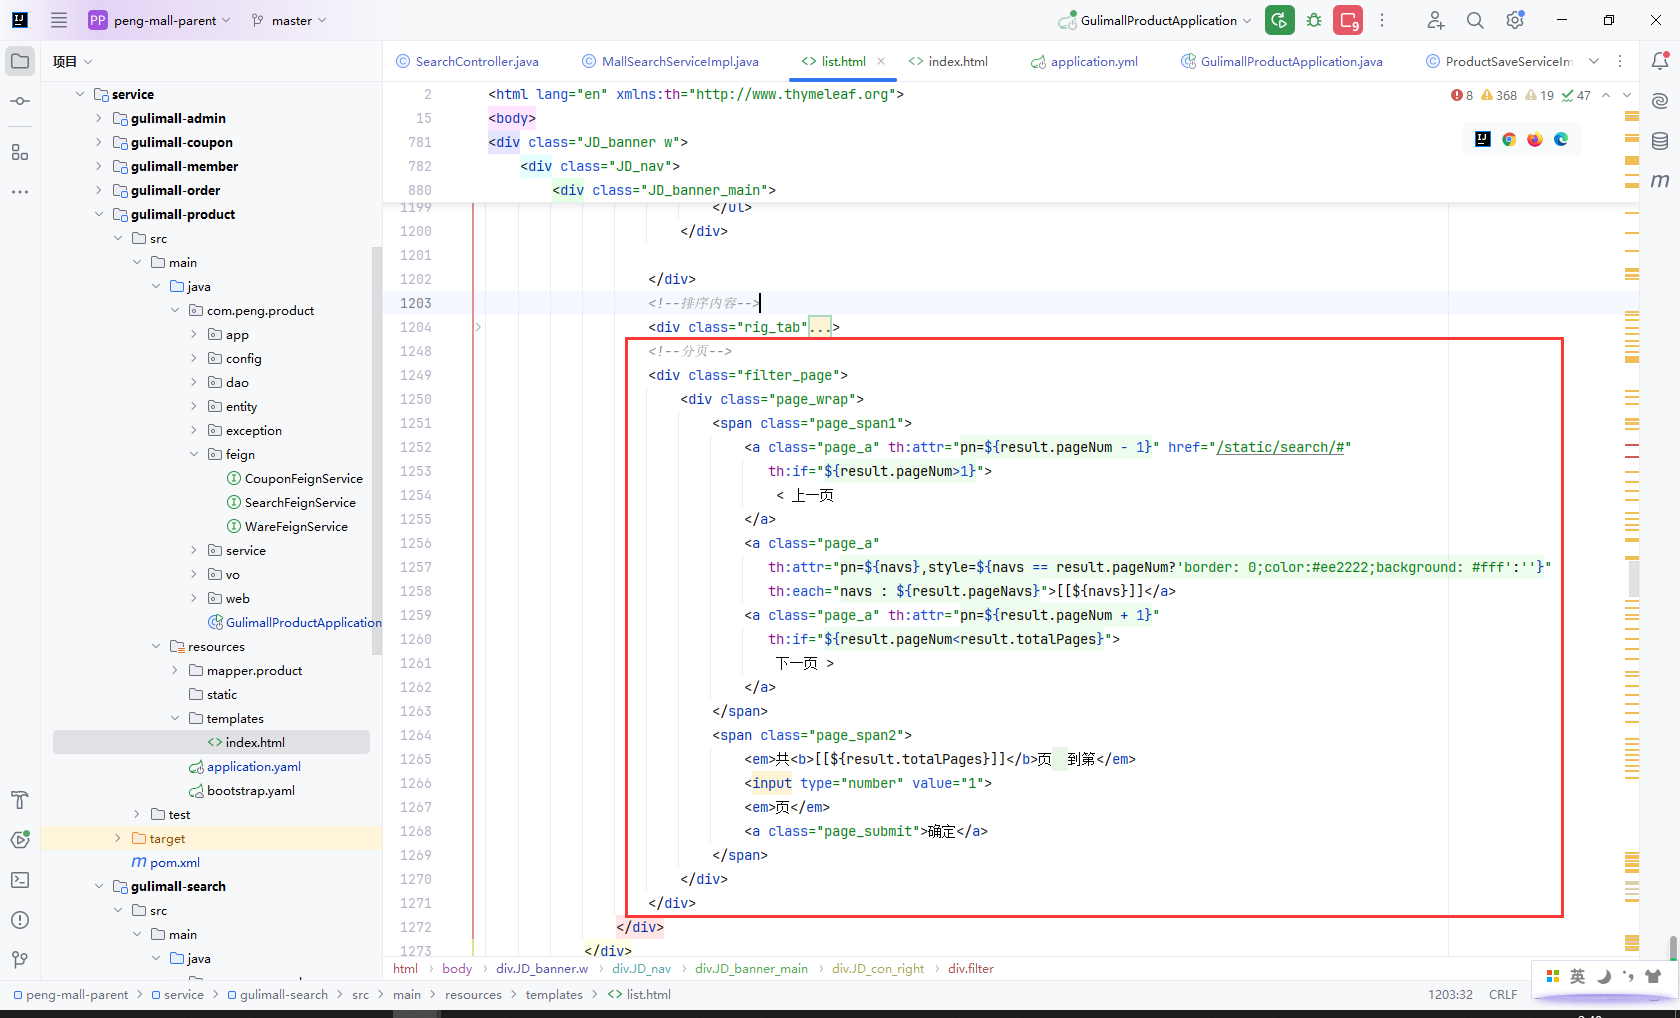Open the Services tool window
1680x1018 pixels.
pyautogui.click(x=20, y=840)
